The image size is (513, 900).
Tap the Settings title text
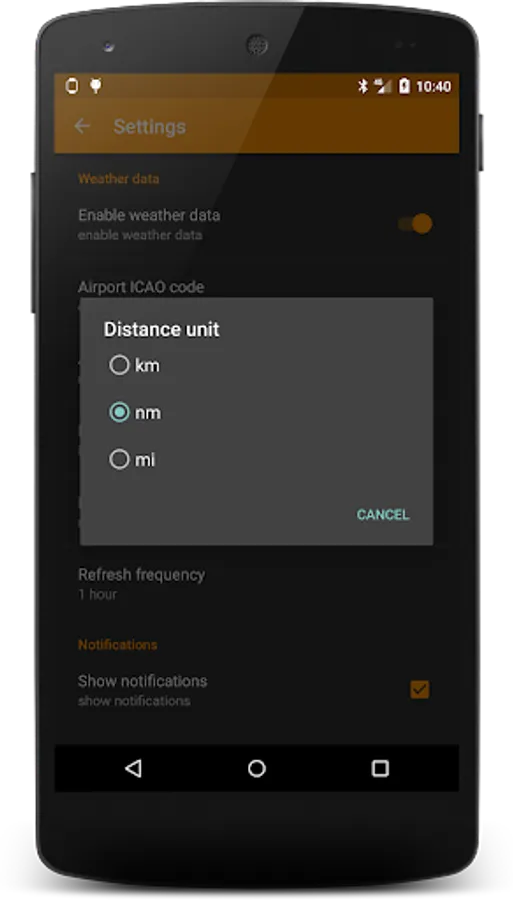pyautogui.click(x=149, y=126)
